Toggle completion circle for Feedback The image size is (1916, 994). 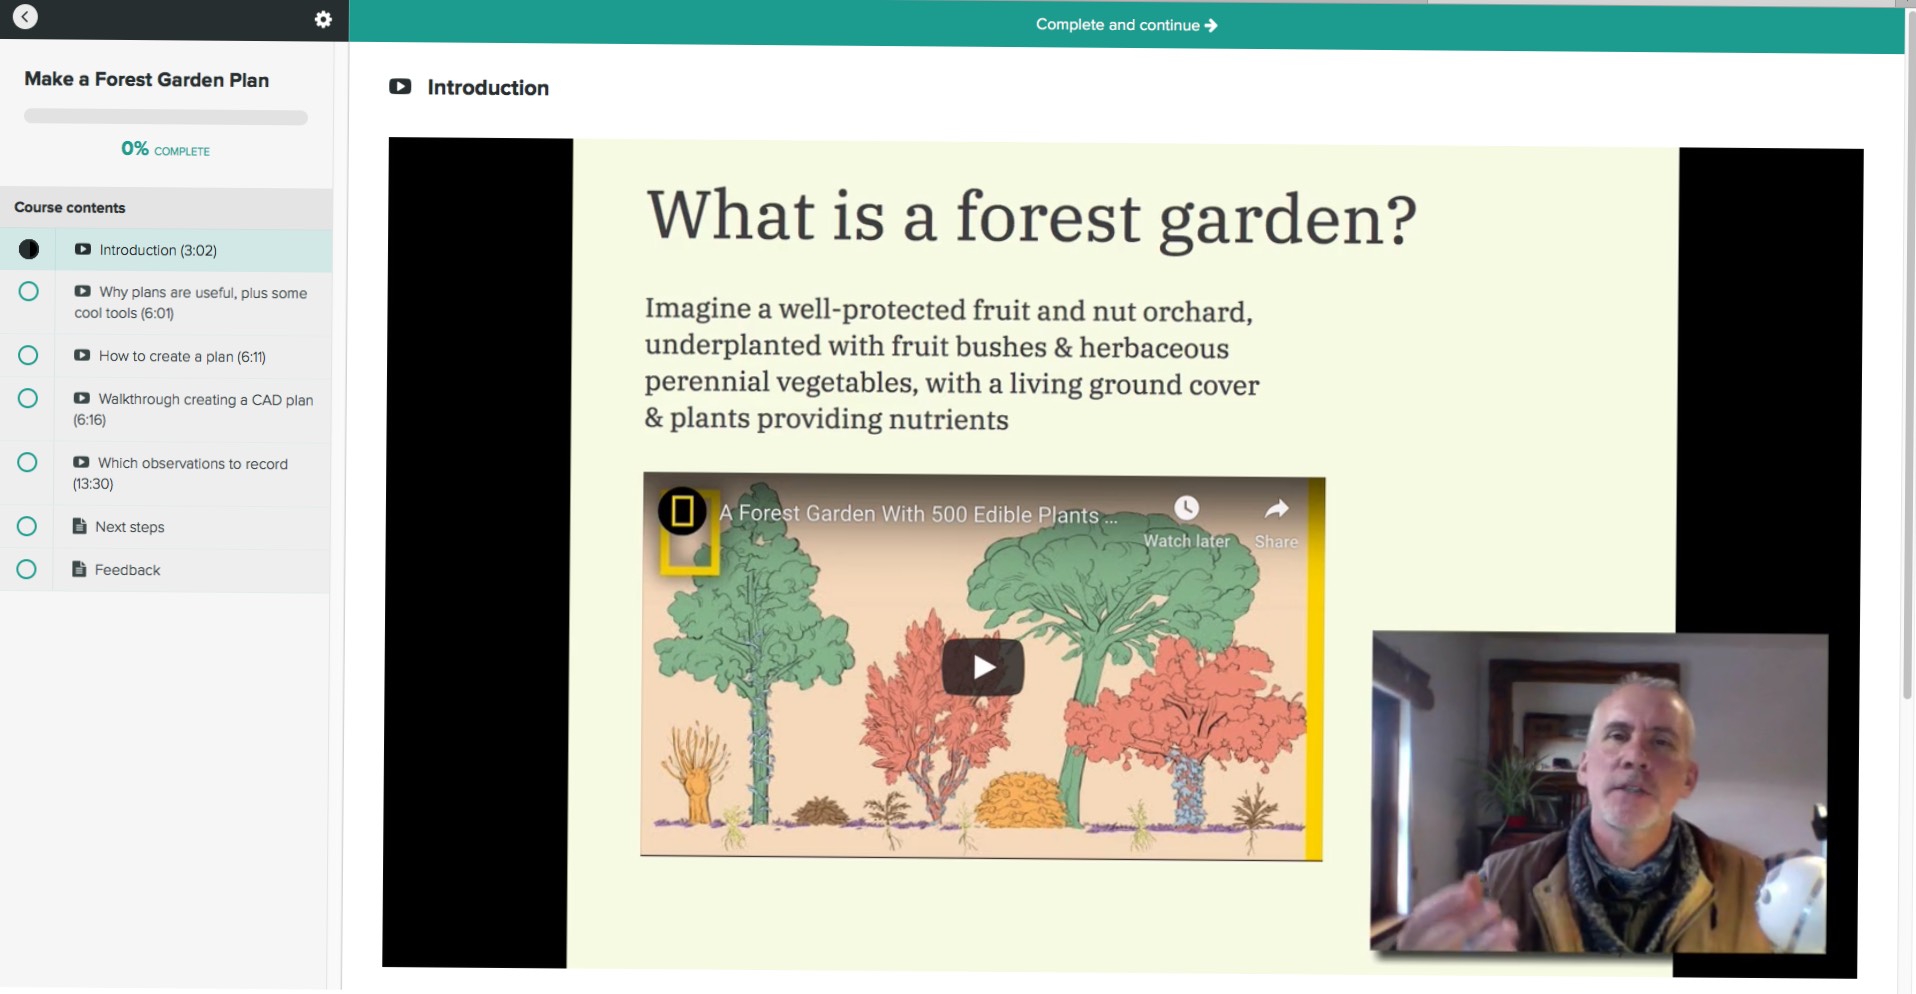[27, 569]
